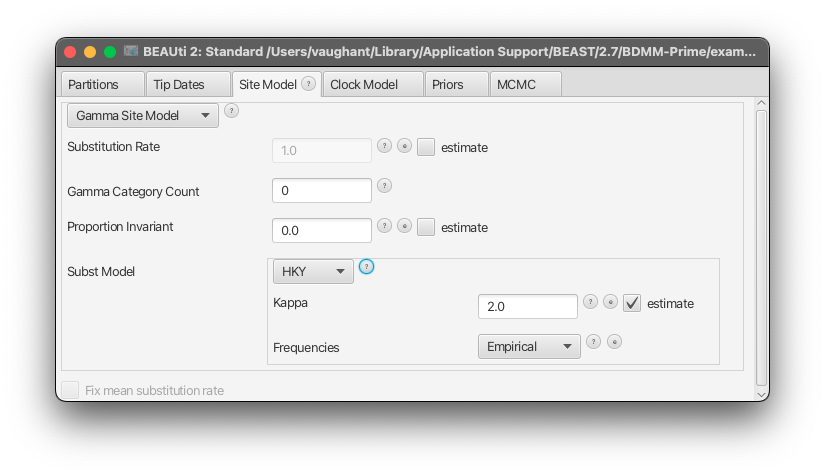
Task: Go to Clock Model tab
Action: point(373,84)
